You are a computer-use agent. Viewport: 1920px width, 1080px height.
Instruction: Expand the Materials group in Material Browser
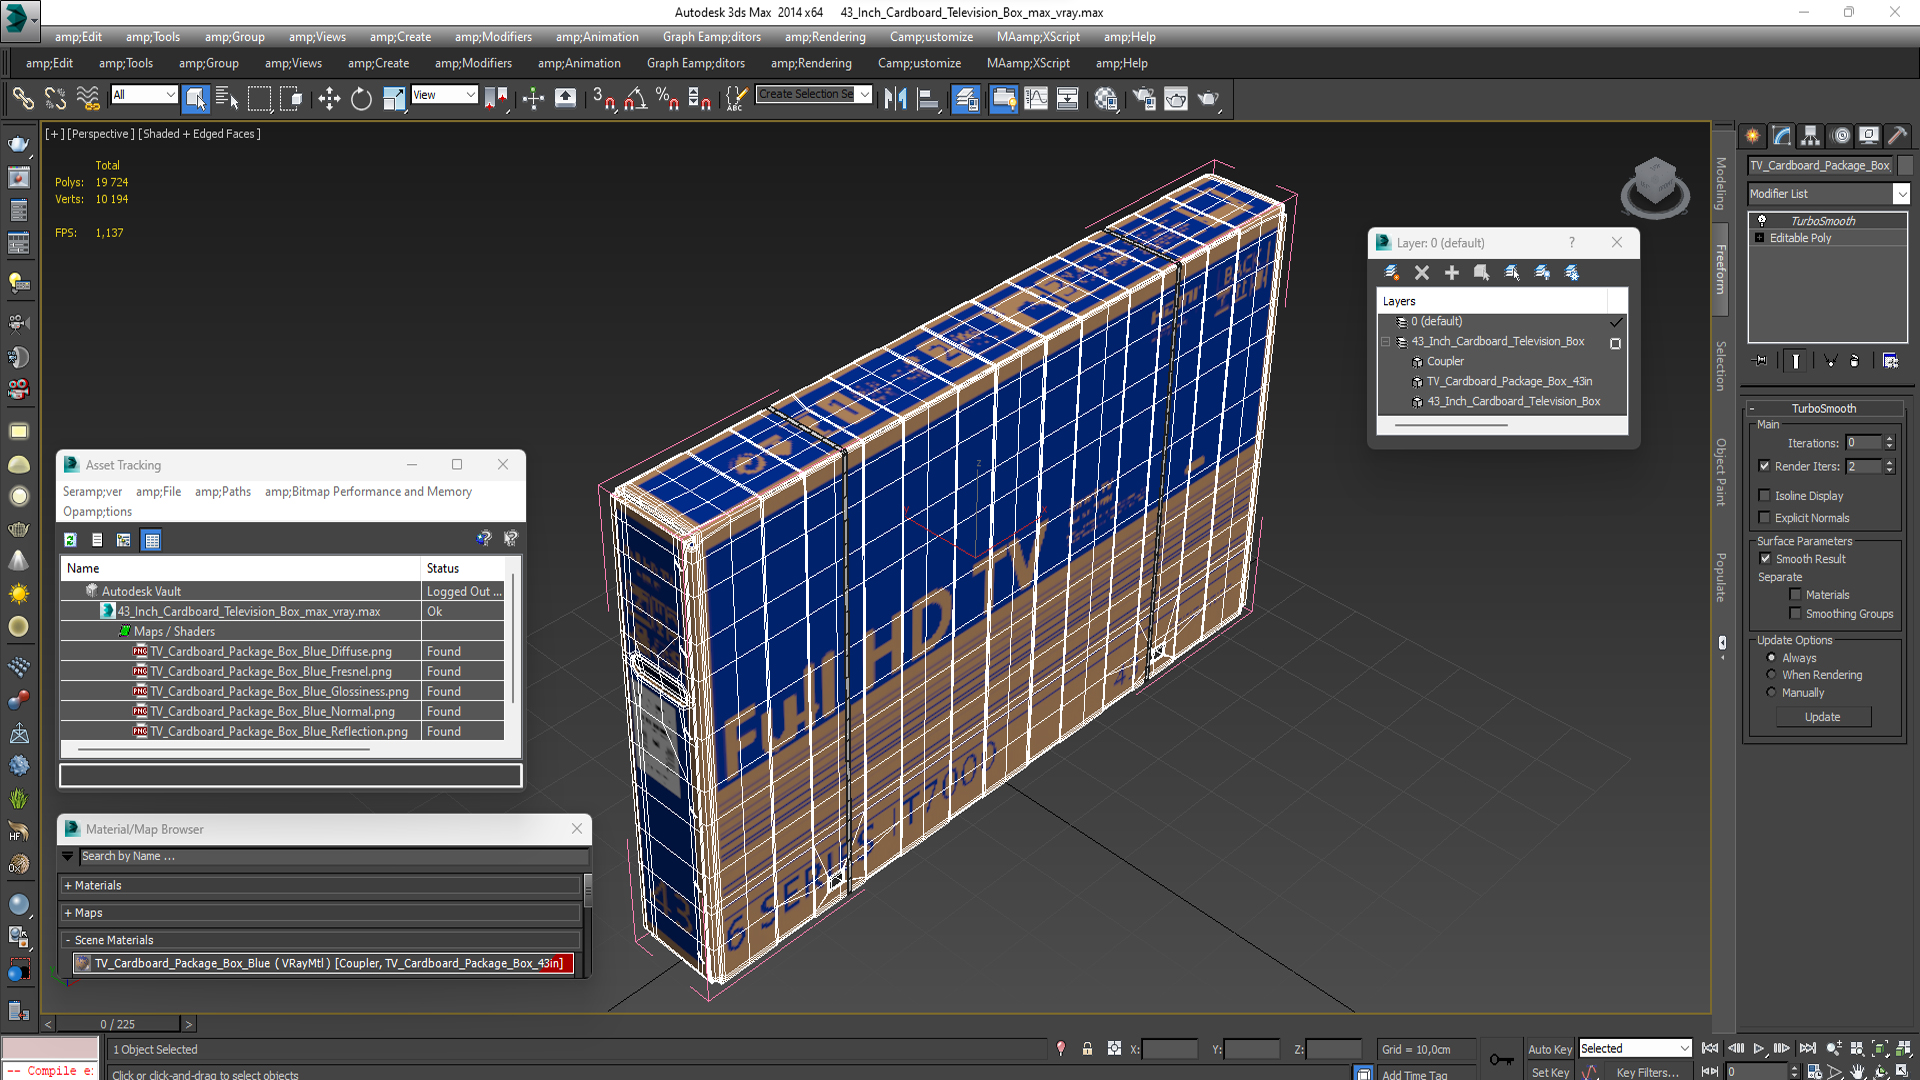(68, 885)
